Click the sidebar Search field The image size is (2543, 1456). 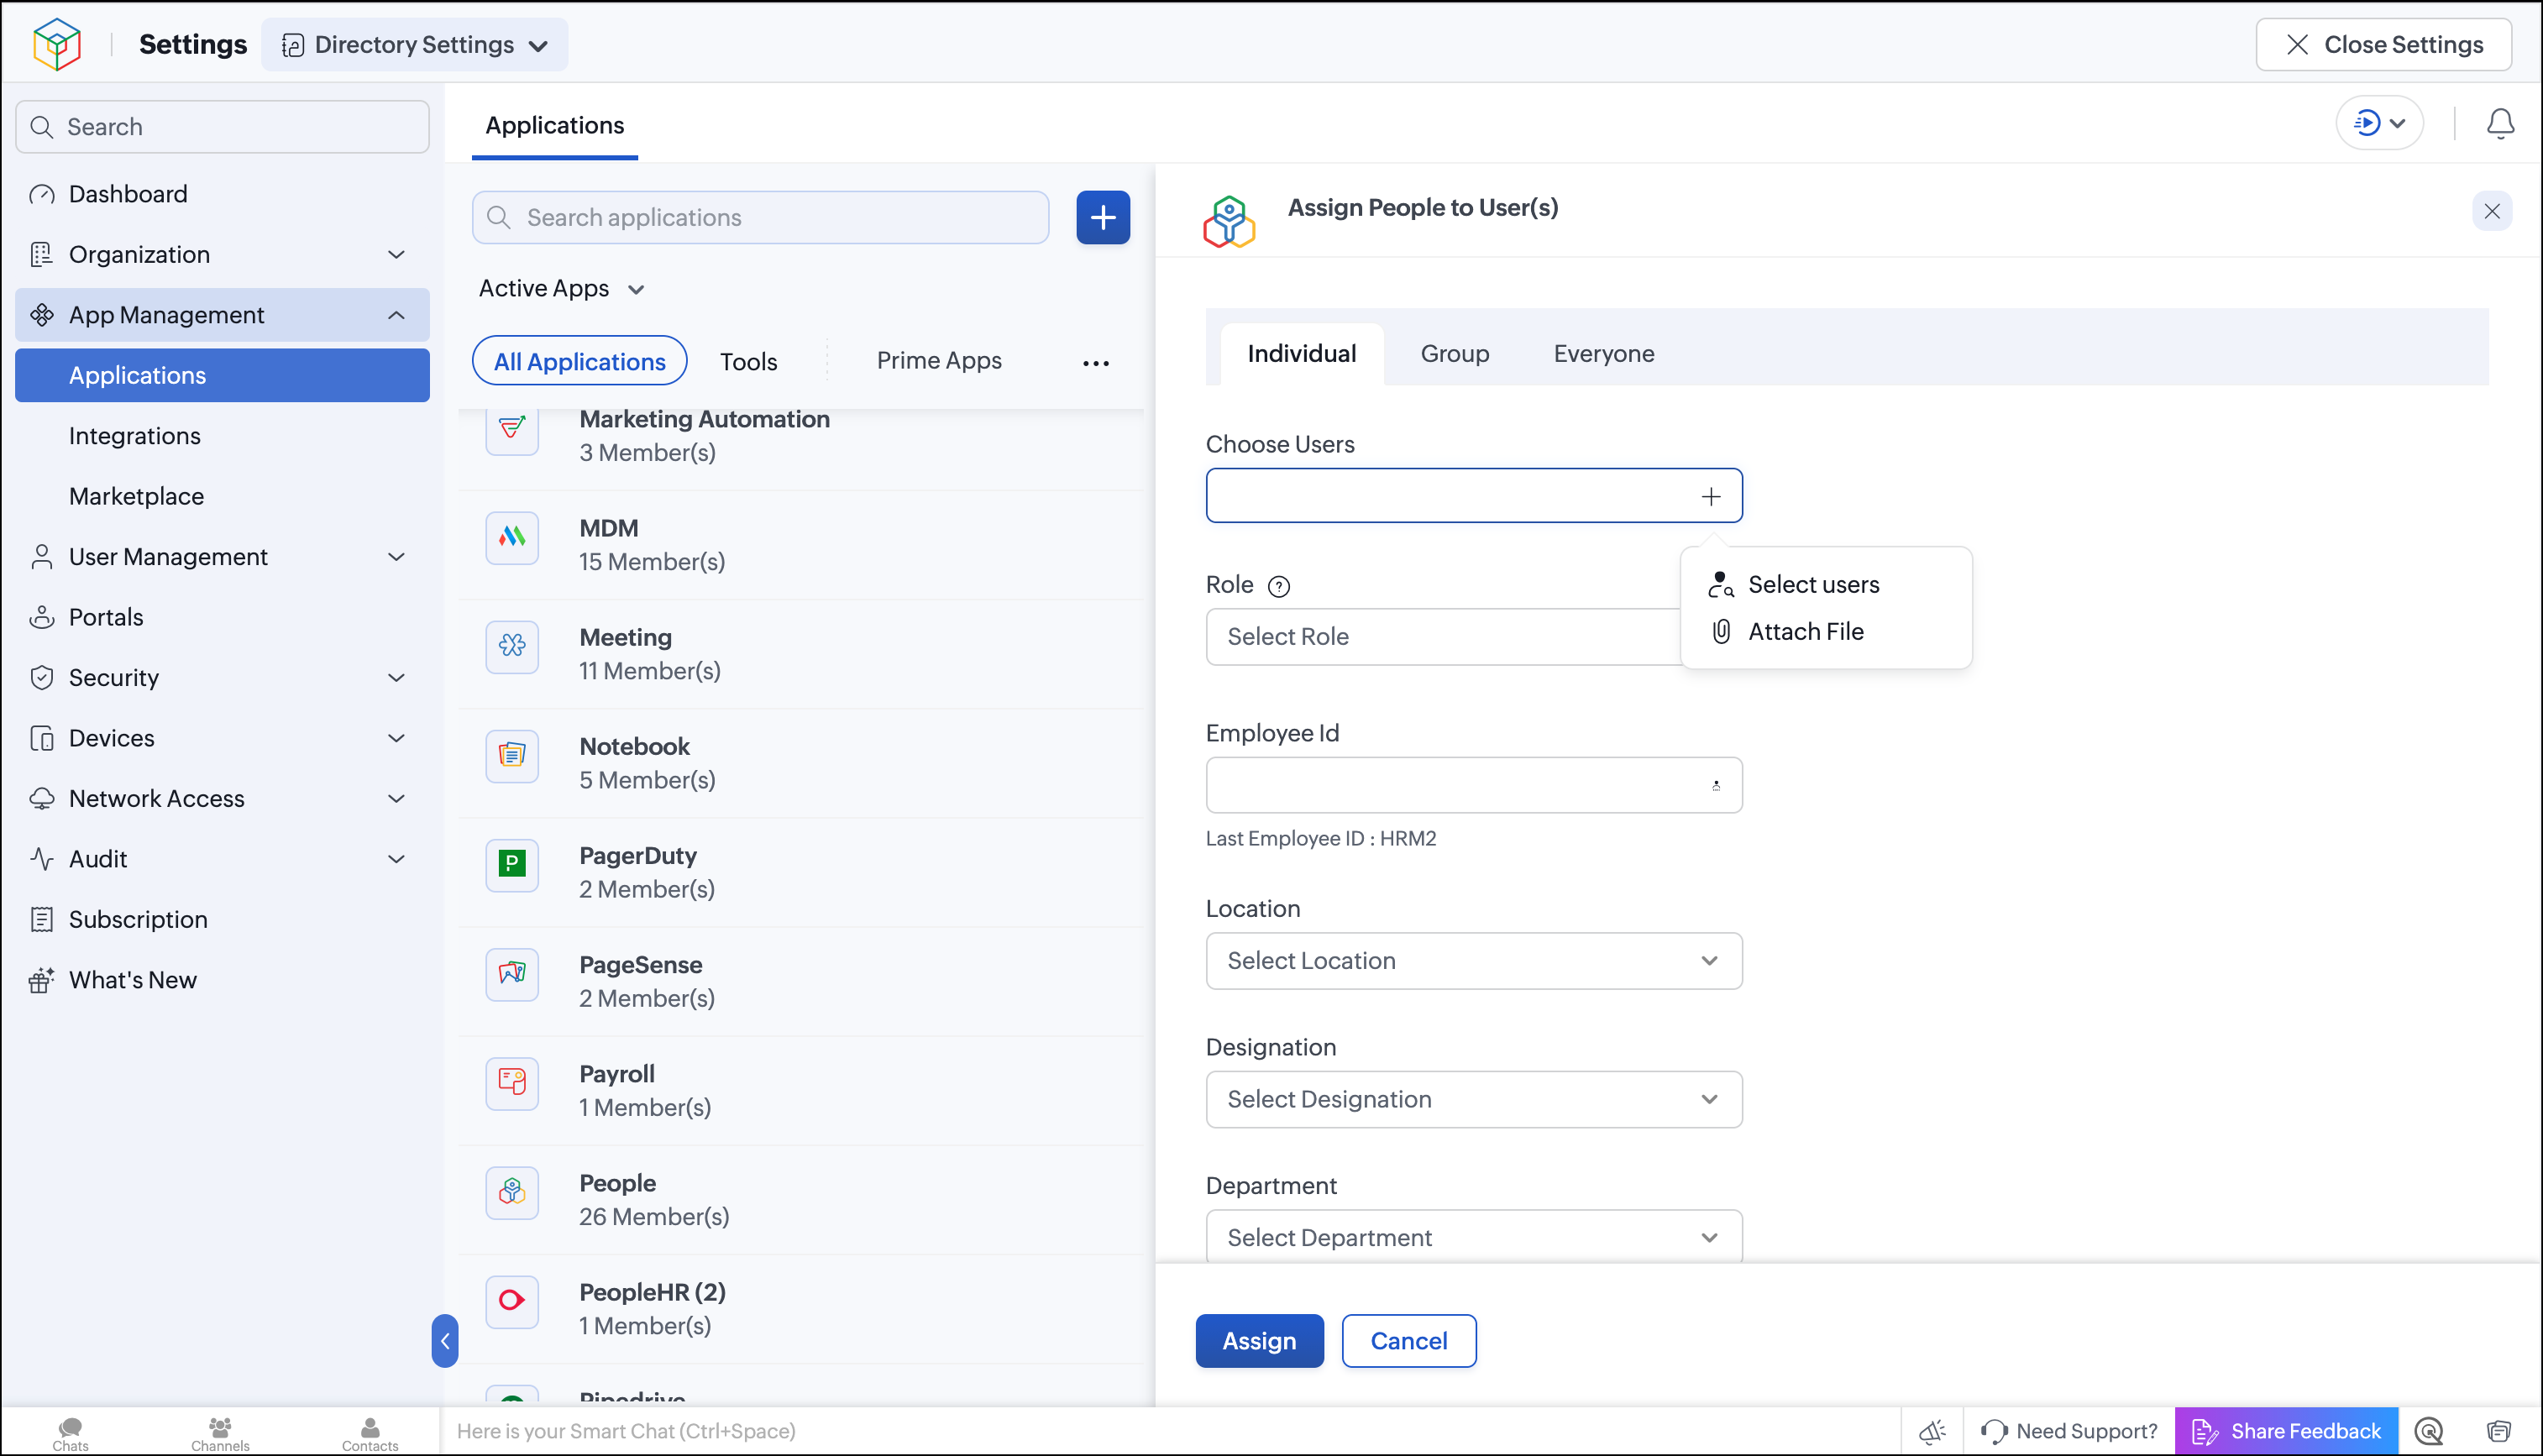click(x=222, y=127)
